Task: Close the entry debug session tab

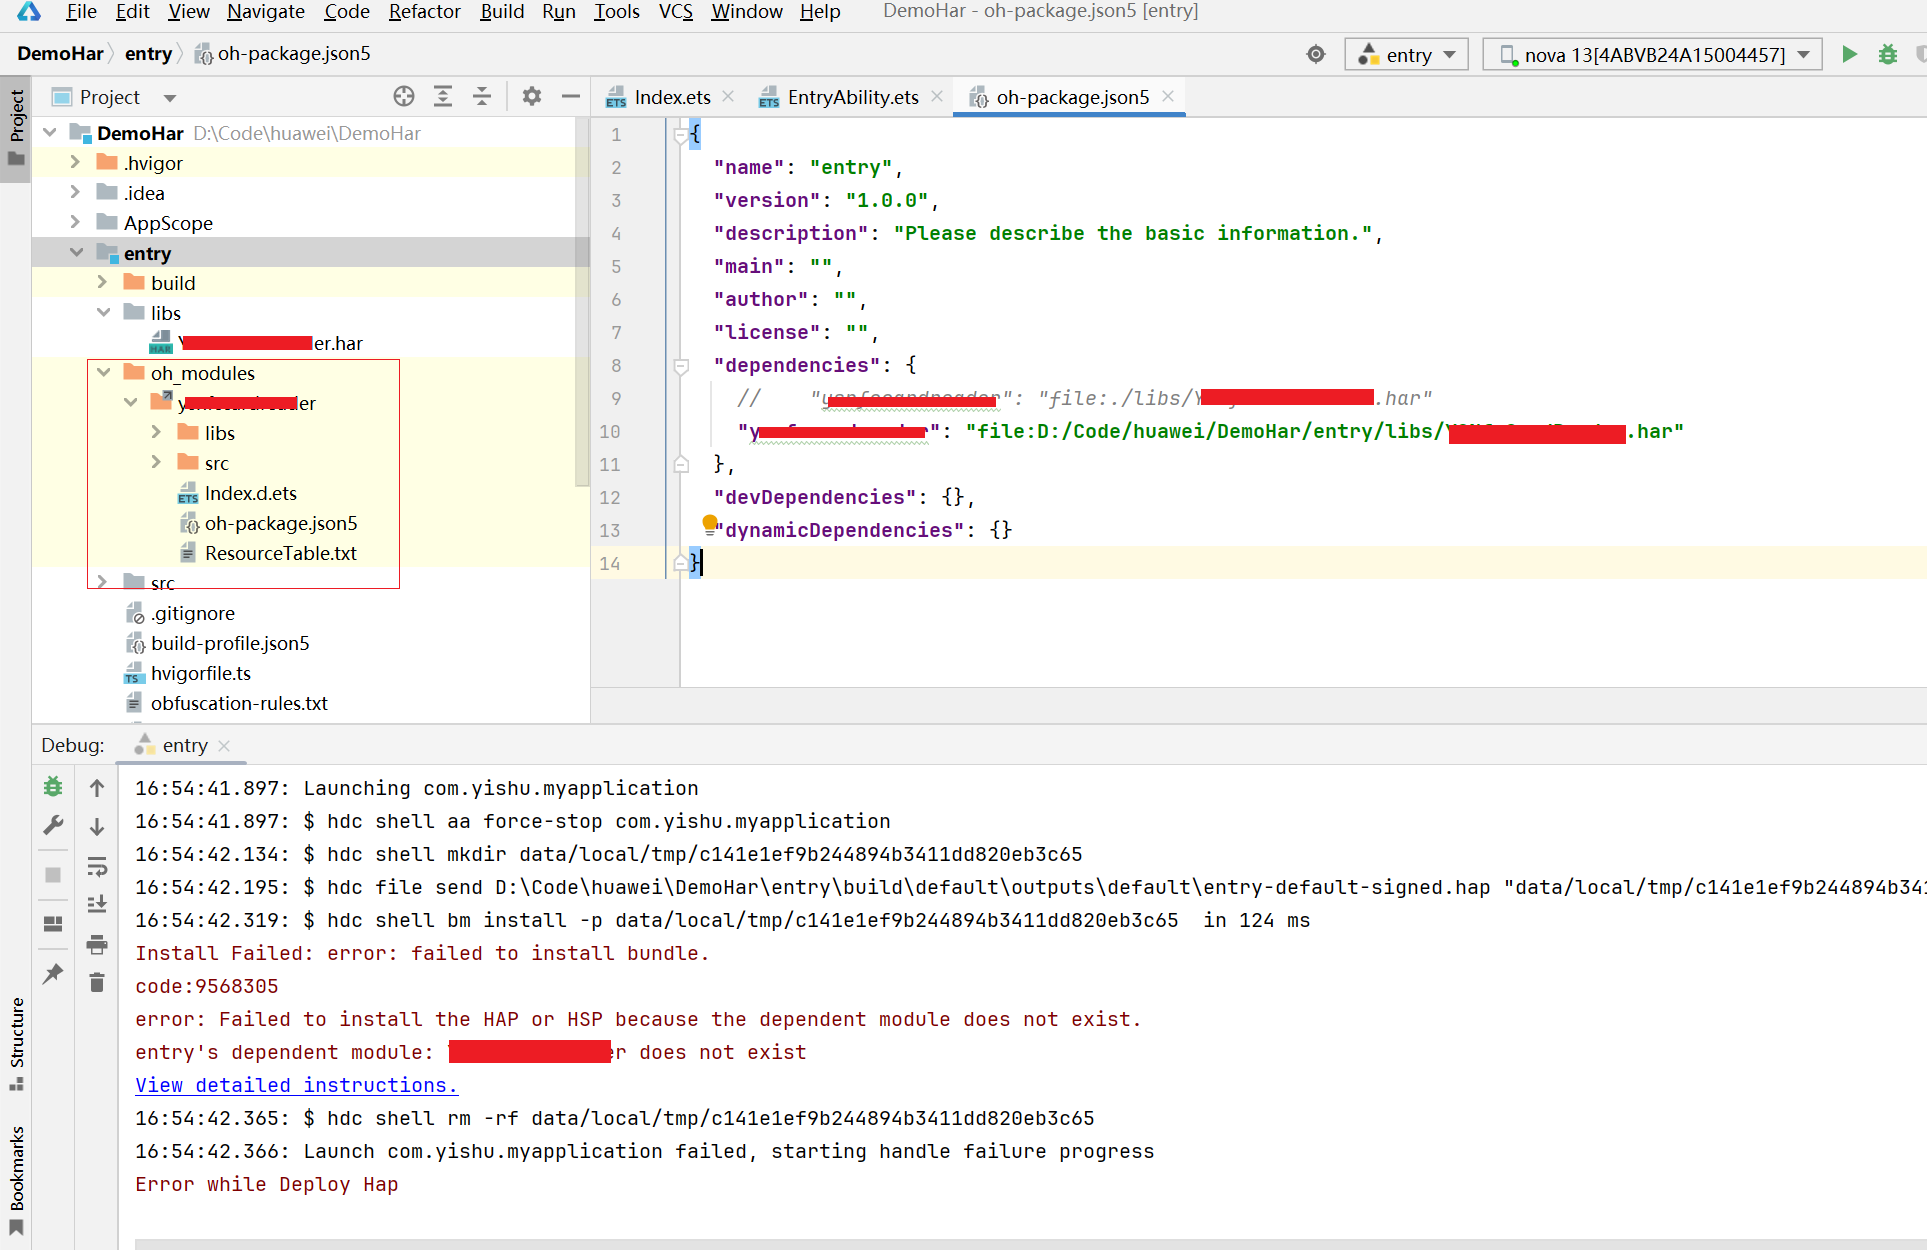Action: [224, 746]
